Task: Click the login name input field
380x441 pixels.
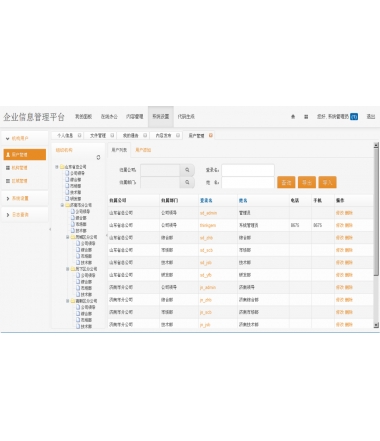Action: pos(248,170)
